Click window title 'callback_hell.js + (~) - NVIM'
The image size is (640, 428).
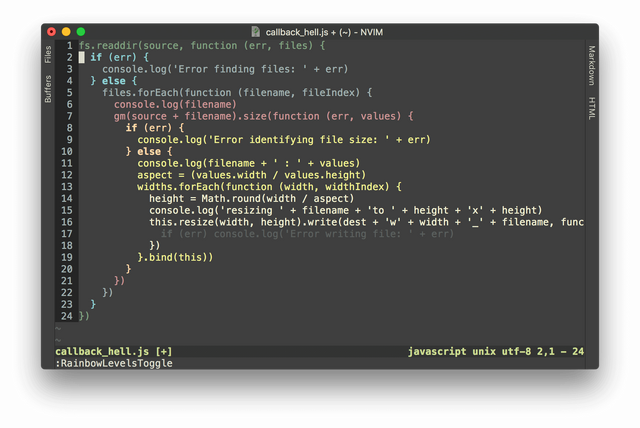[324, 32]
